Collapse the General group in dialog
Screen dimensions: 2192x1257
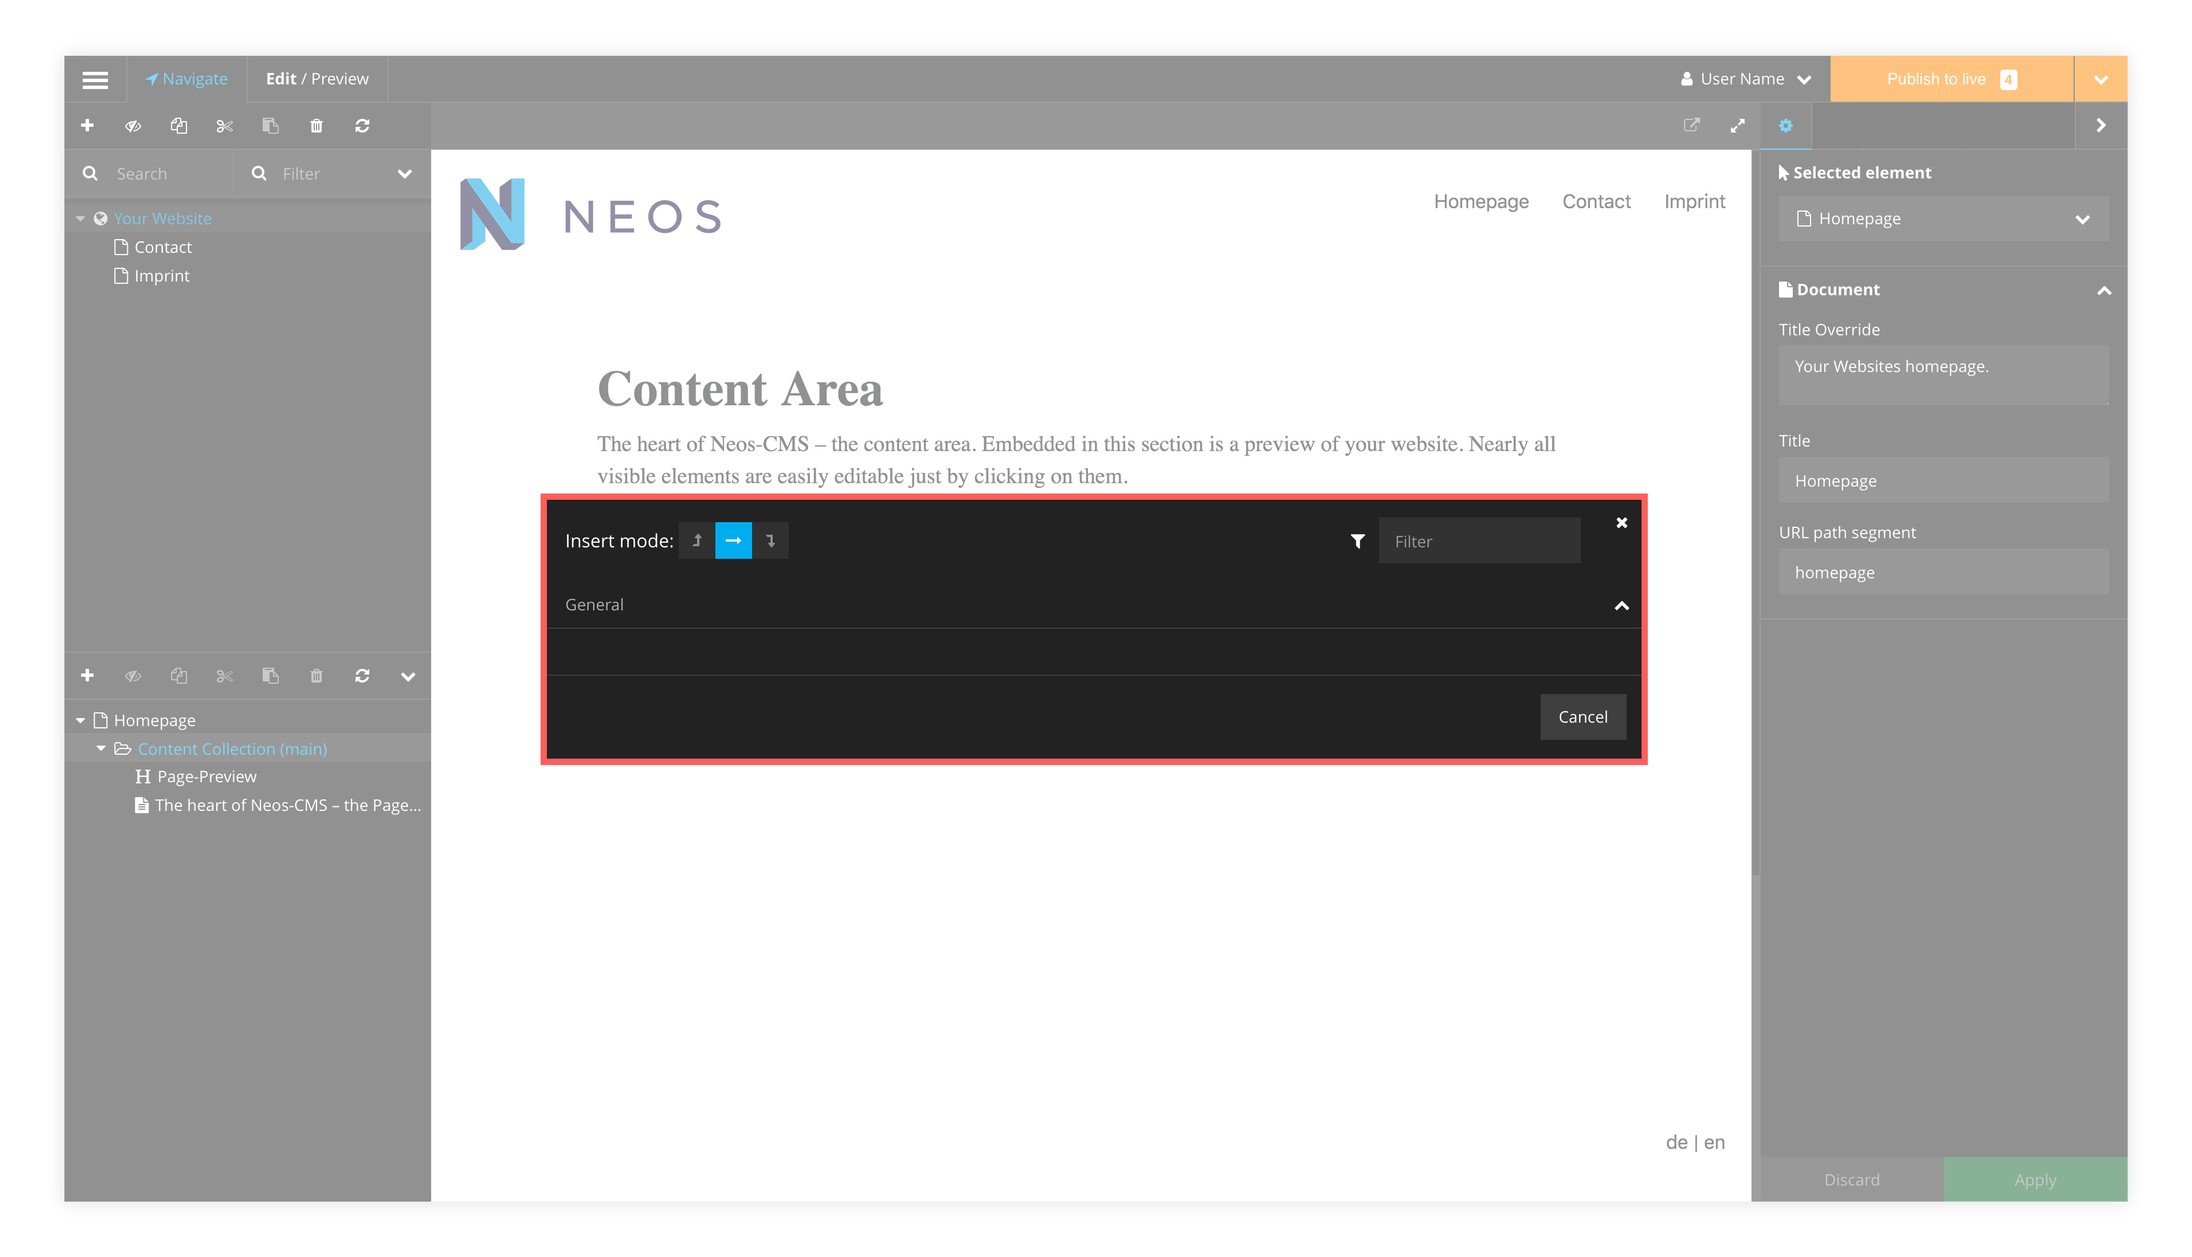pyautogui.click(x=1621, y=605)
